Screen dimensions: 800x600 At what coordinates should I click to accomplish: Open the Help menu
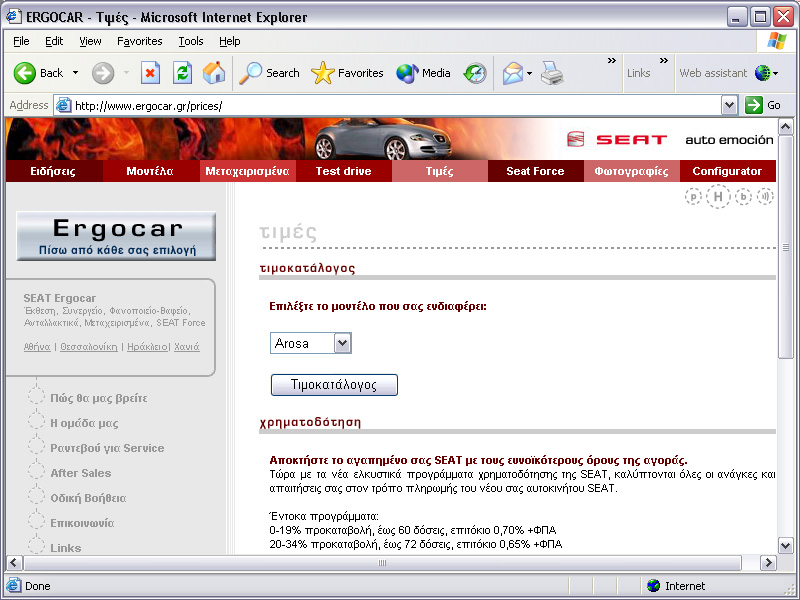tap(230, 41)
